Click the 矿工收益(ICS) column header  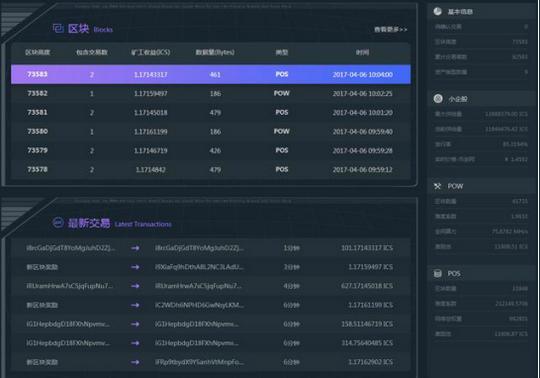(x=150, y=52)
